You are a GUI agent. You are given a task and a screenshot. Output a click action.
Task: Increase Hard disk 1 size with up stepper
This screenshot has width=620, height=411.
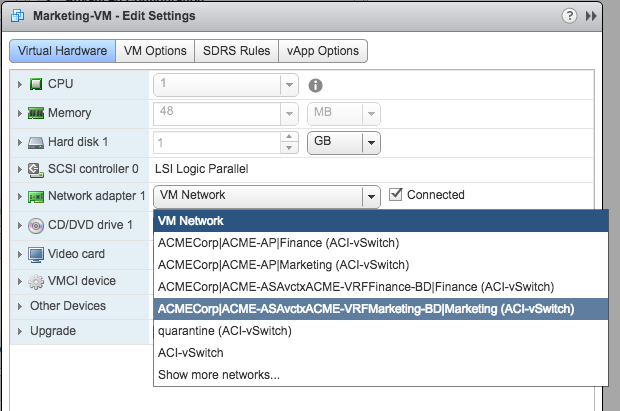point(289,136)
